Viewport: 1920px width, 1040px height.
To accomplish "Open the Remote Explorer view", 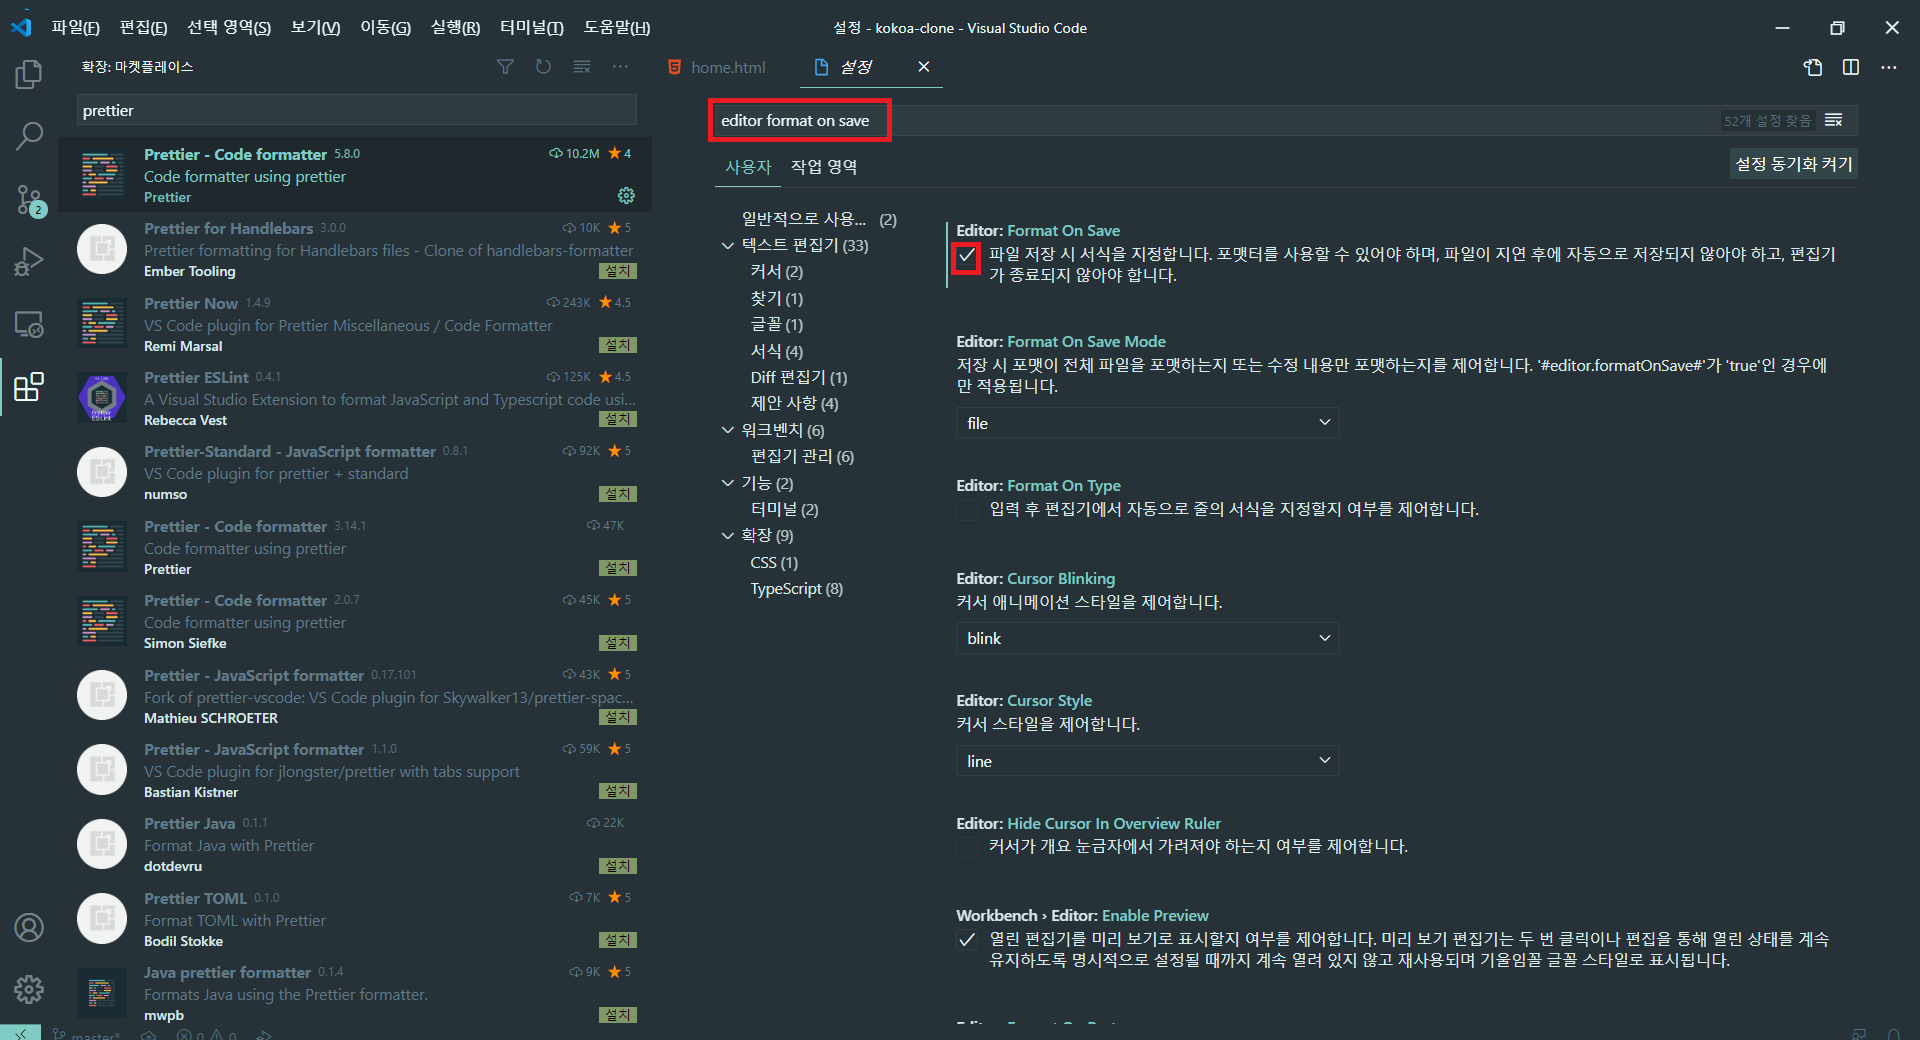I will tap(29, 324).
